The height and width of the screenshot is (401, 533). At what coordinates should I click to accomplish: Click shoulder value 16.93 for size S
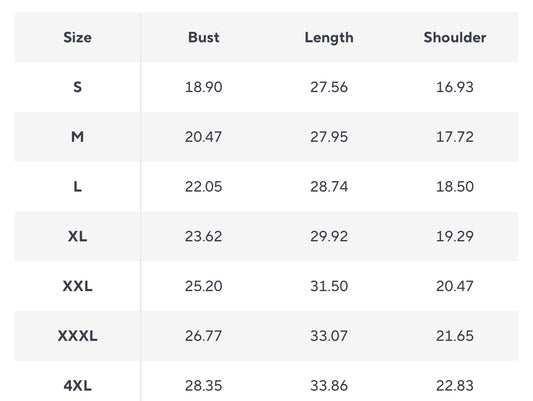(x=455, y=87)
